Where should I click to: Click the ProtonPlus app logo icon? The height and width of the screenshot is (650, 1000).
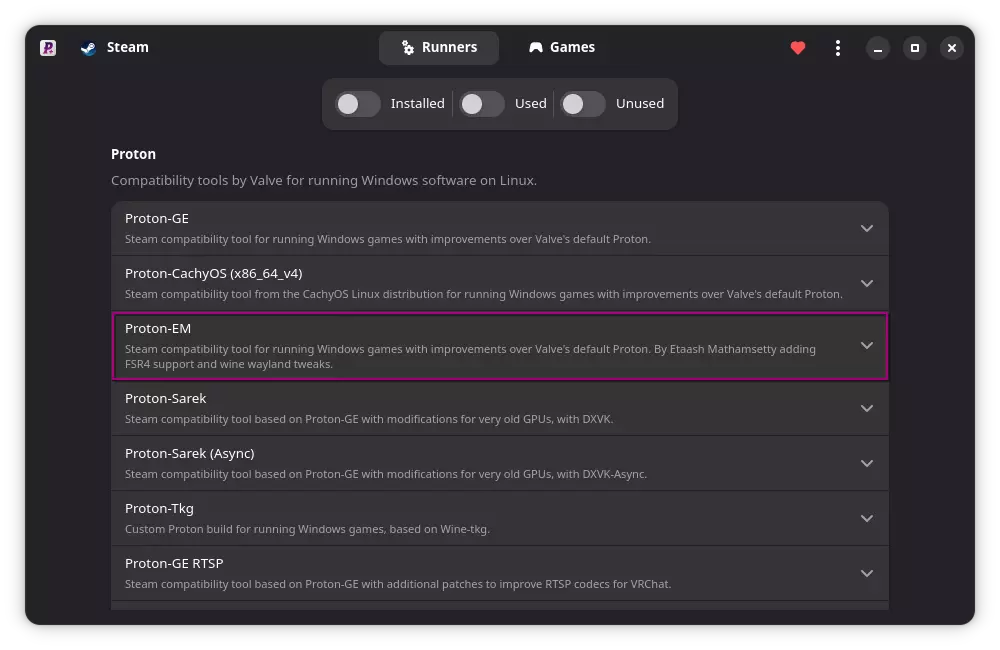48,48
